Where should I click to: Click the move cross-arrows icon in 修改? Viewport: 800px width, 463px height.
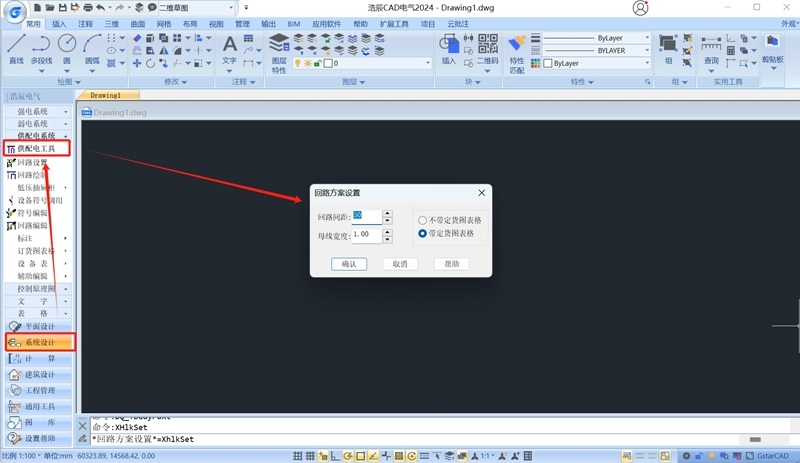click(x=137, y=63)
